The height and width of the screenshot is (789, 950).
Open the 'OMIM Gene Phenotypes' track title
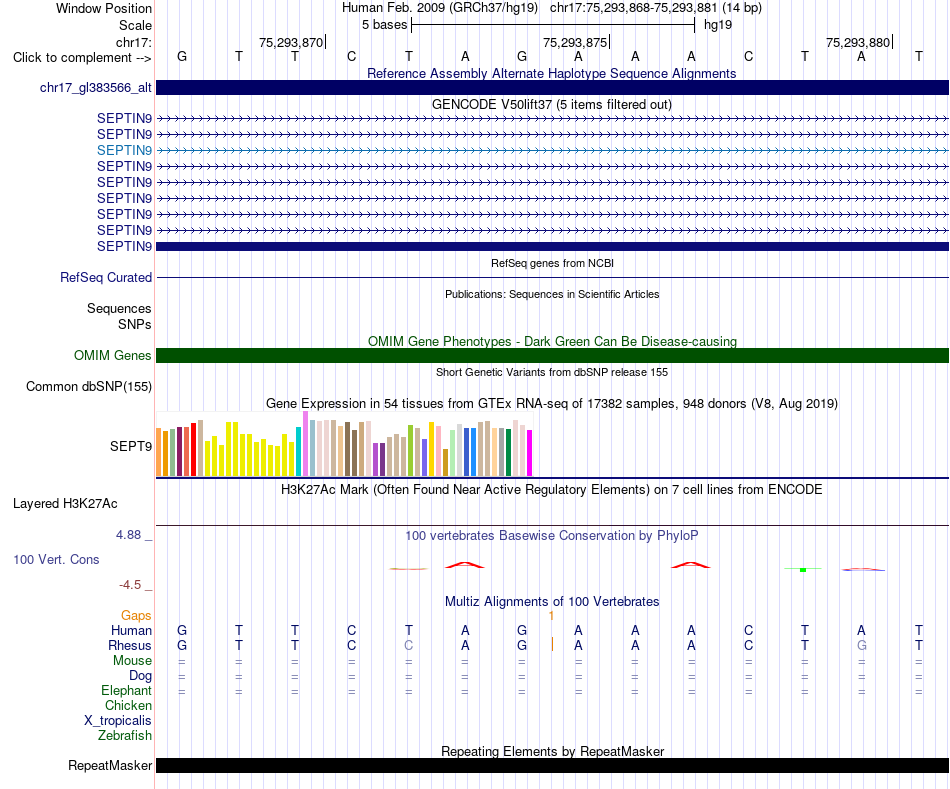[552, 341]
